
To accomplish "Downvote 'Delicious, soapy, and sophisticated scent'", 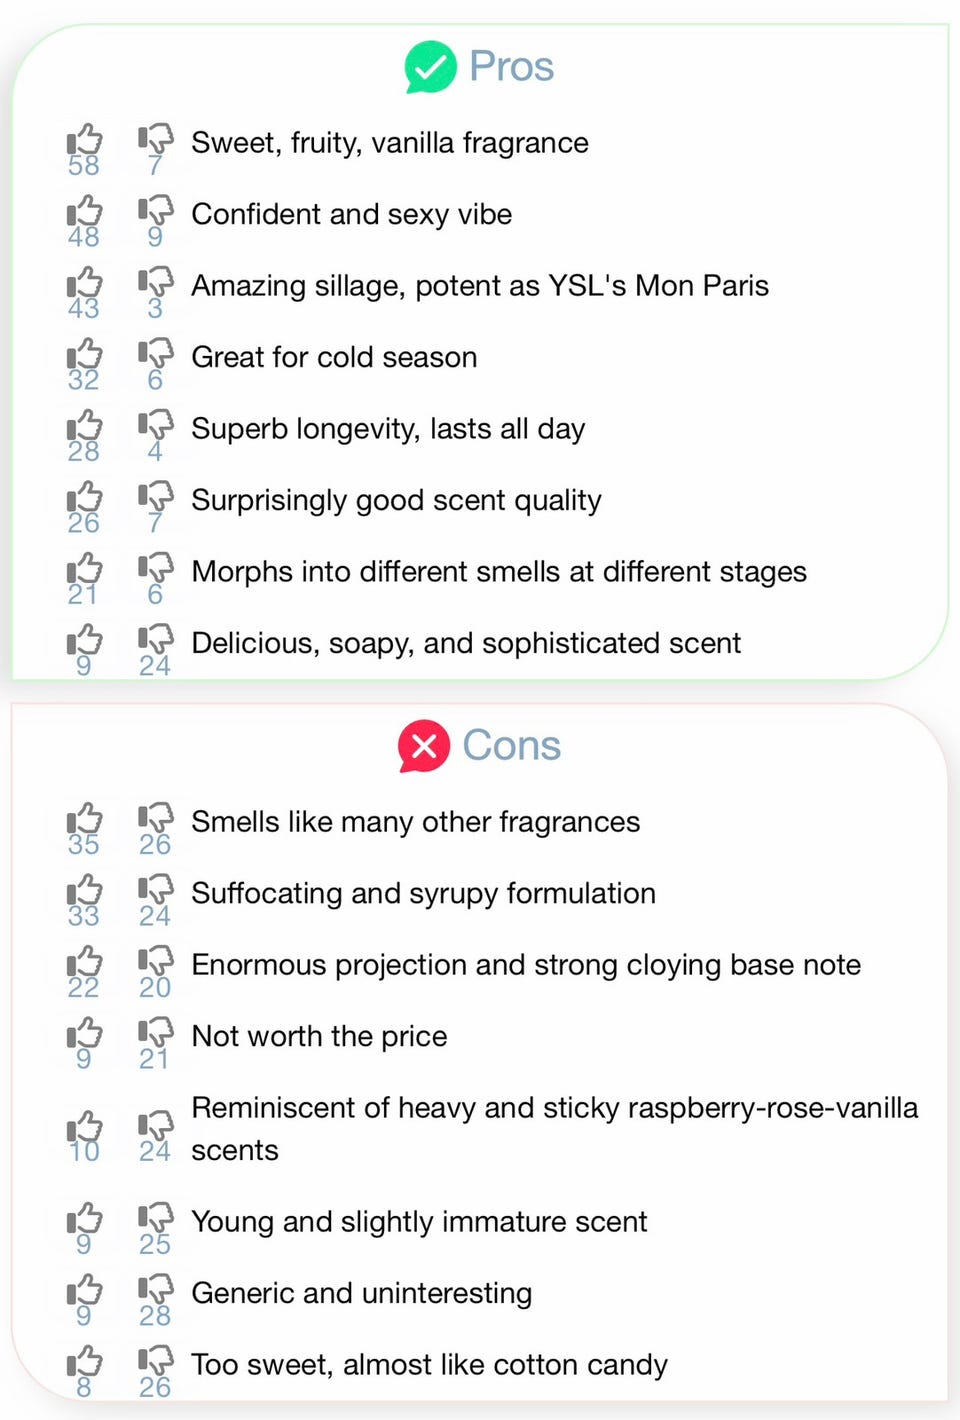I will (155, 641).
